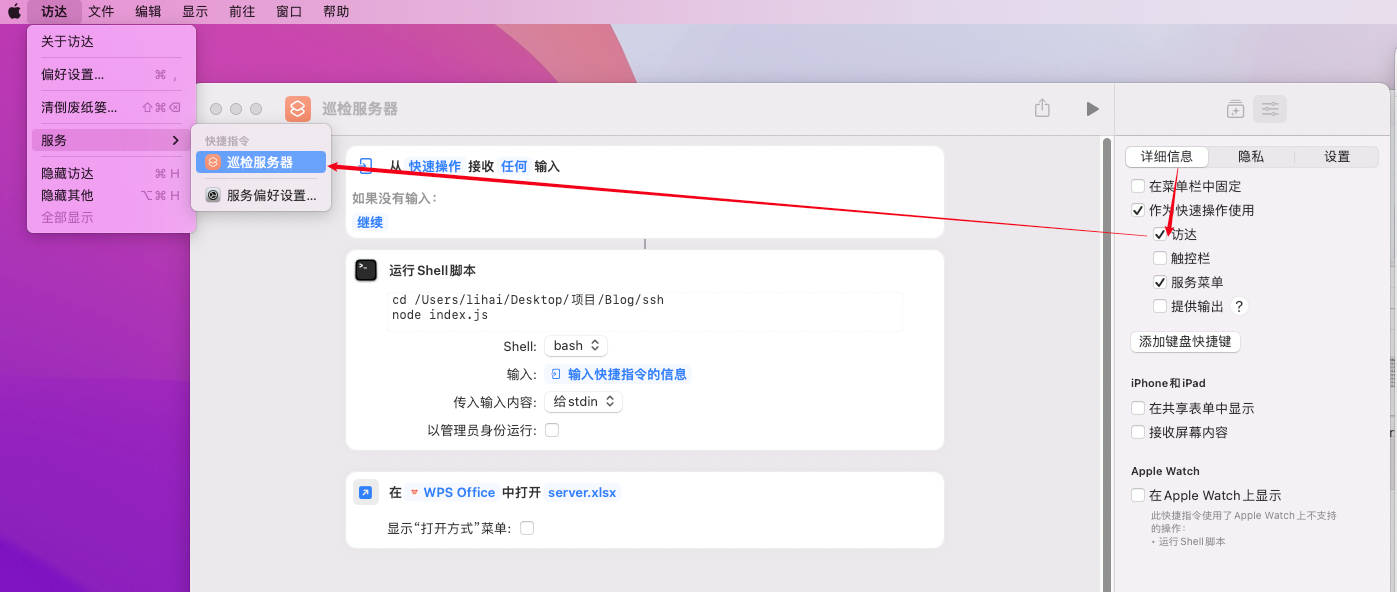Open the 文件 menu in menu bar

(x=101, y=12)
